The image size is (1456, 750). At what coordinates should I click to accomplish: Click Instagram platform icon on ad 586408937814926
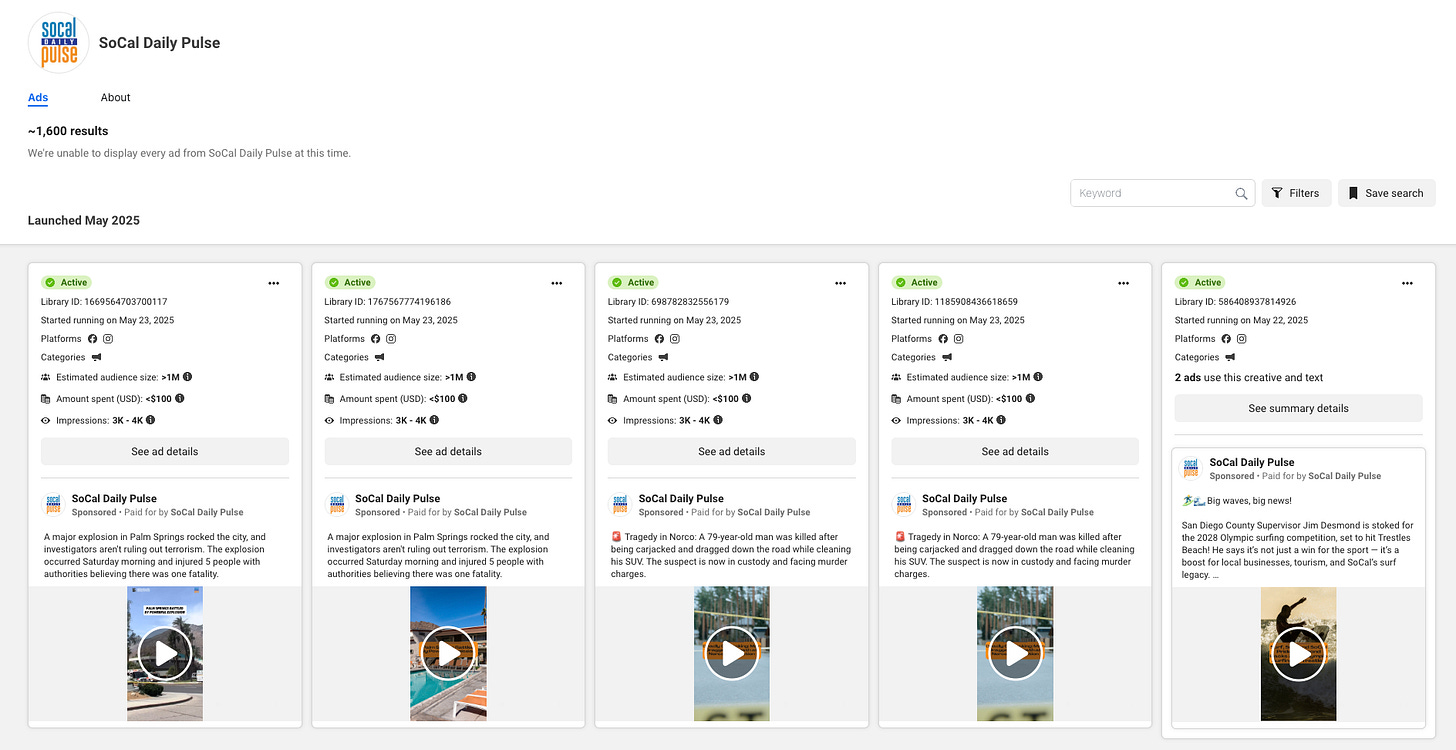point(1242,339)
